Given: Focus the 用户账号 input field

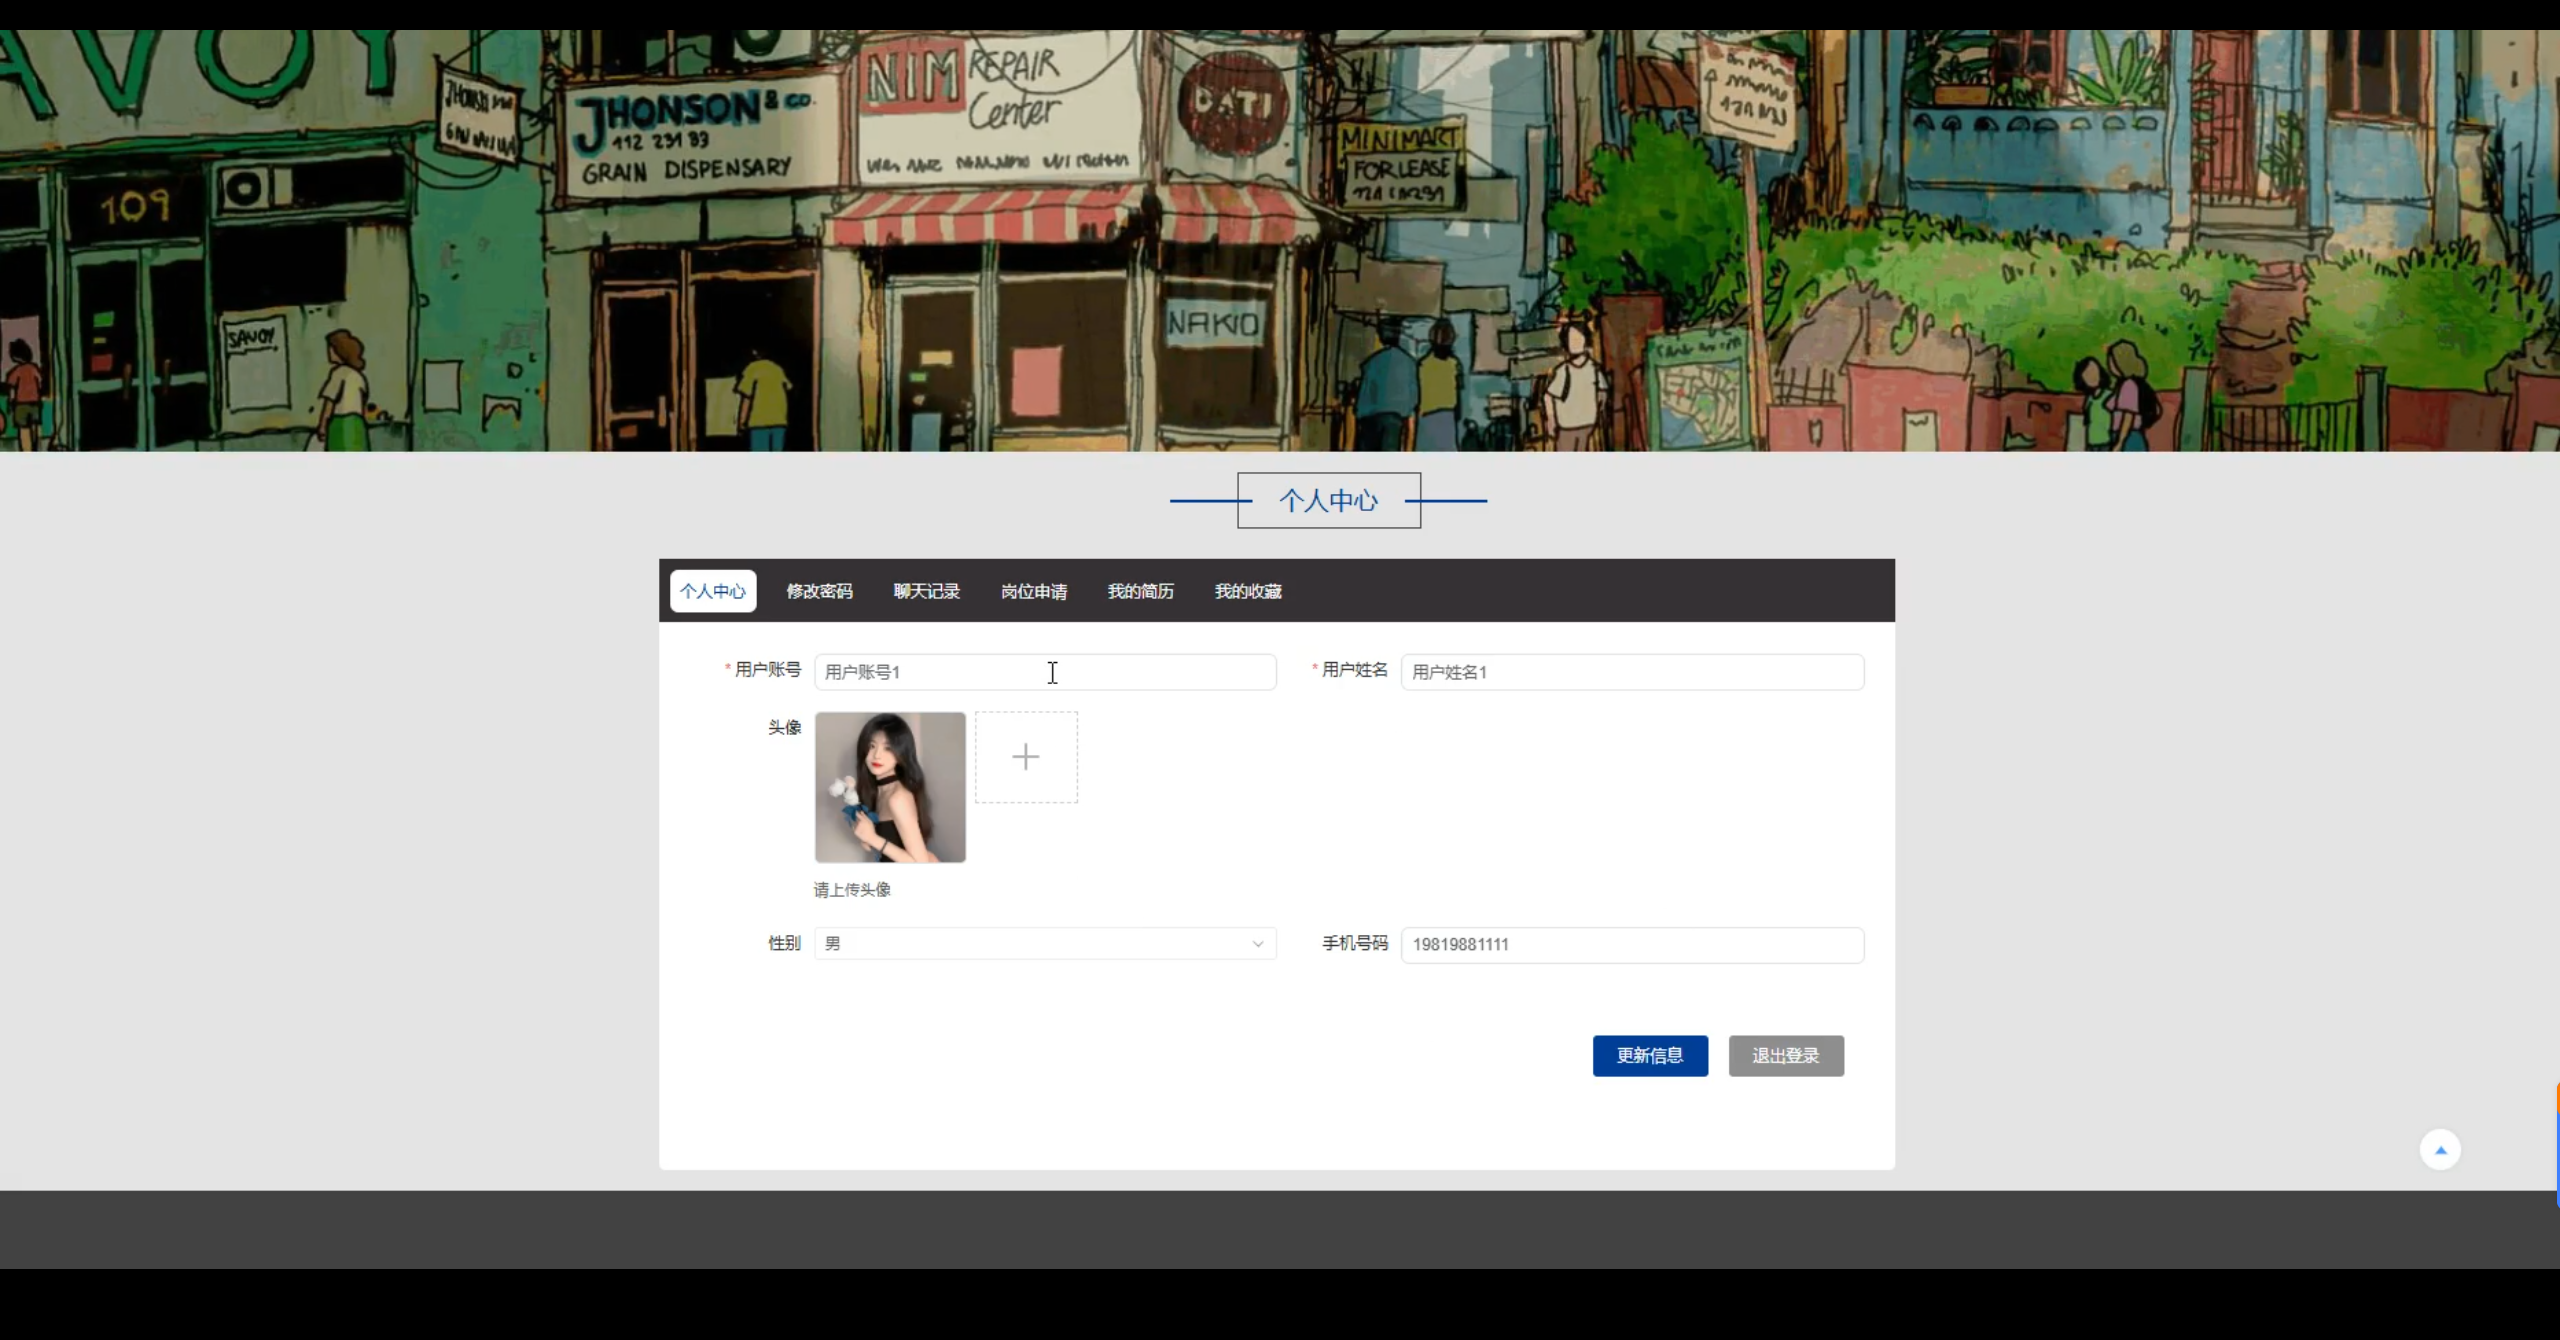Looking at the screenshot, I should [x=1044, y=672].
